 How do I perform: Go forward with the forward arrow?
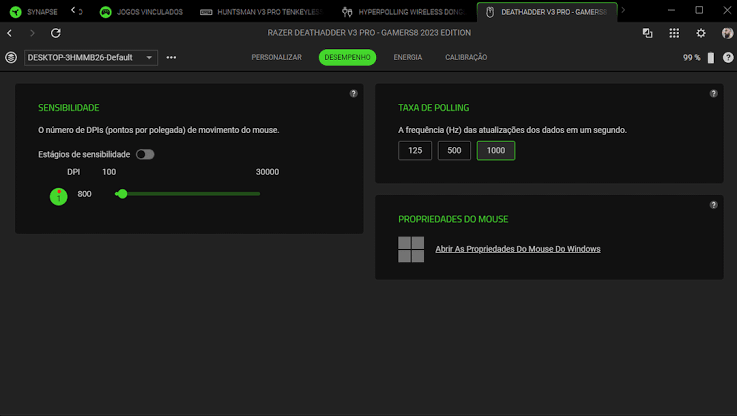click(32, 33)
